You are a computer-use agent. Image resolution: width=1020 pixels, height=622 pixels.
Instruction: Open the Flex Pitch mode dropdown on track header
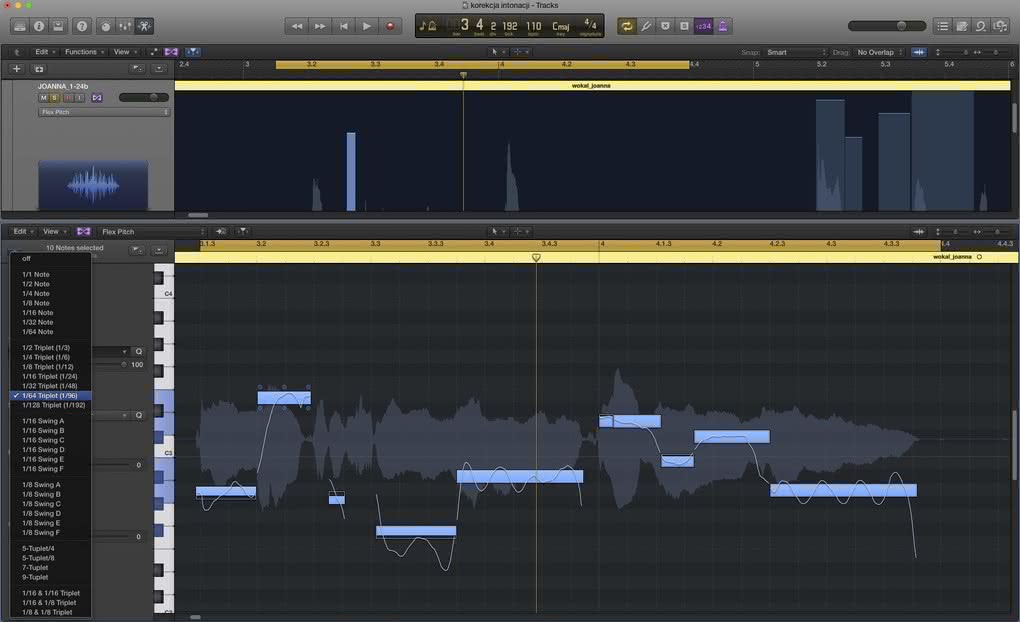pos(103,112)
